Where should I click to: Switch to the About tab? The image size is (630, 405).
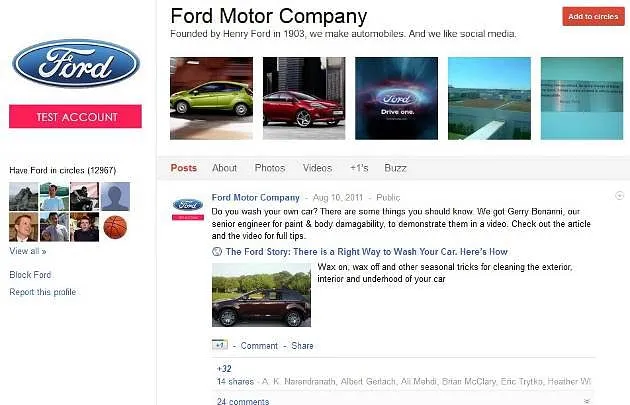point(224,168)
